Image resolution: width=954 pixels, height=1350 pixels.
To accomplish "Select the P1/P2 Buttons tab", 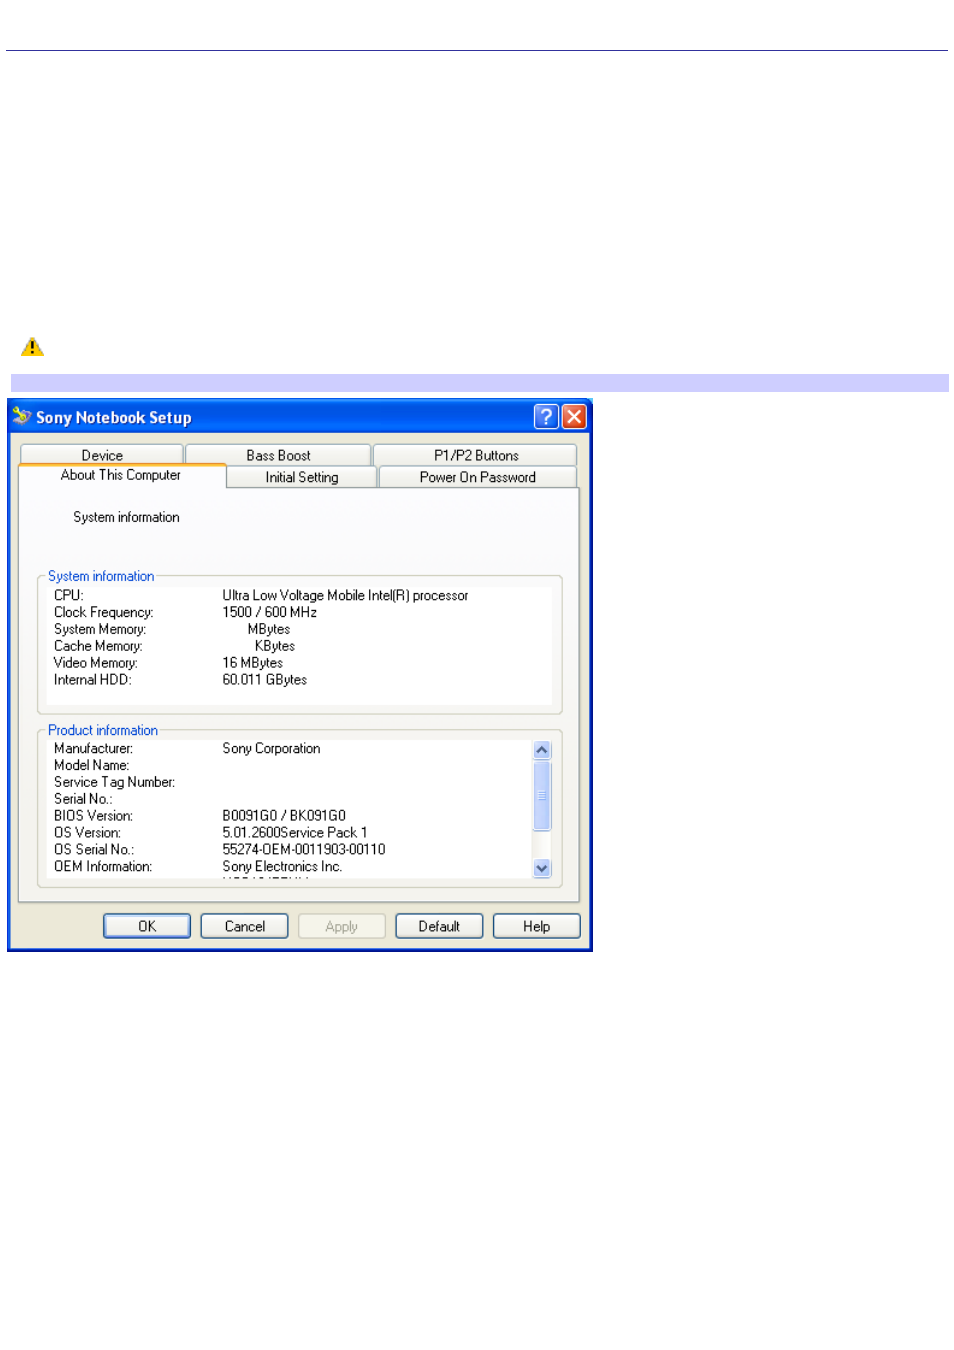I will click(476, 455).
